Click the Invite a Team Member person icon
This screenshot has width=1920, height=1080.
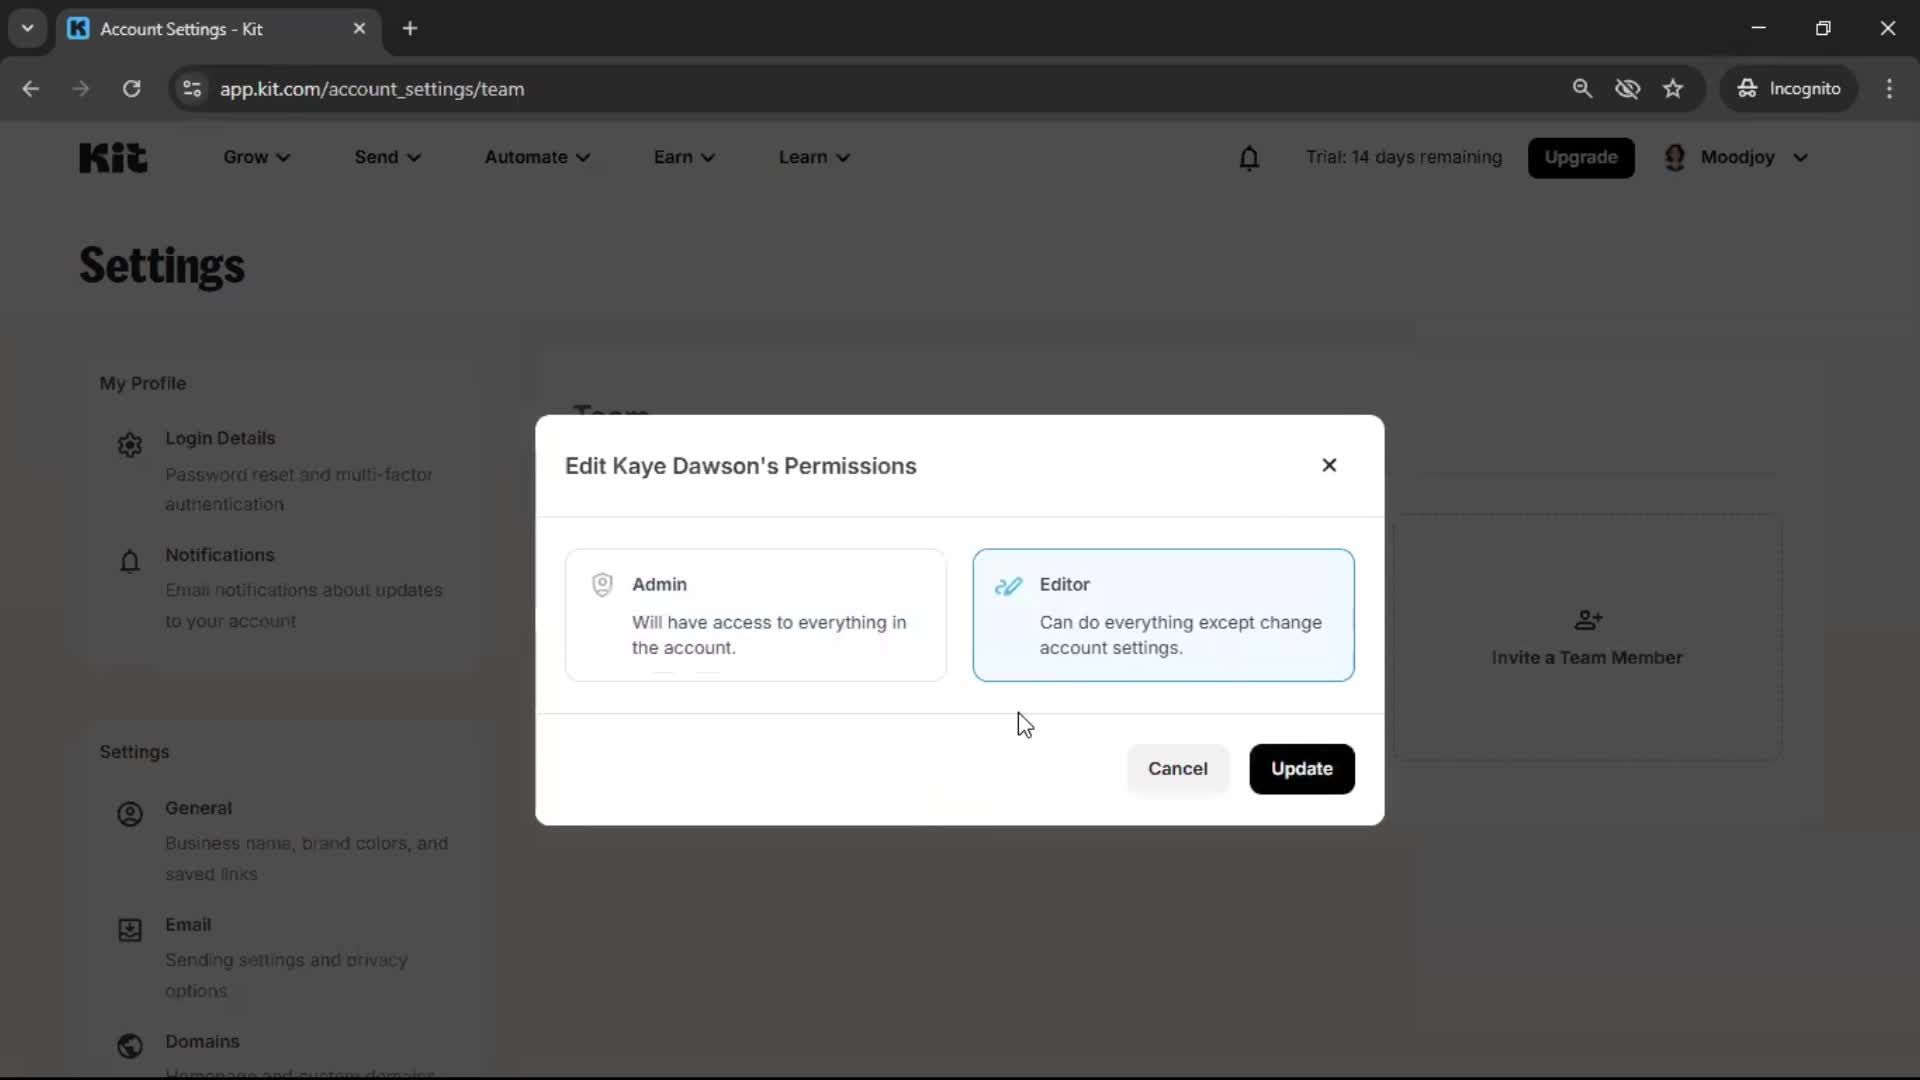(1588, 619)
